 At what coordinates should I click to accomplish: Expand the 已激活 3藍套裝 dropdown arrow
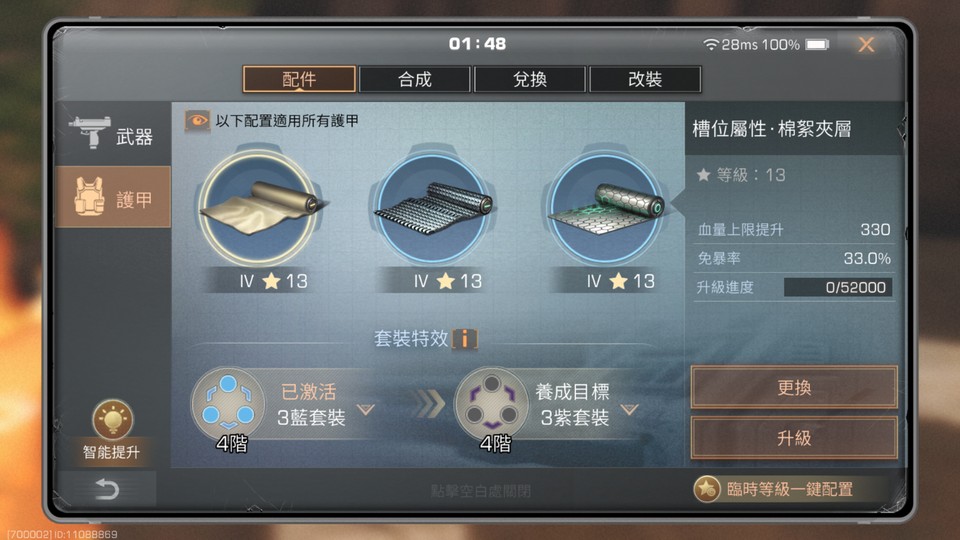(x=366, y=409)
